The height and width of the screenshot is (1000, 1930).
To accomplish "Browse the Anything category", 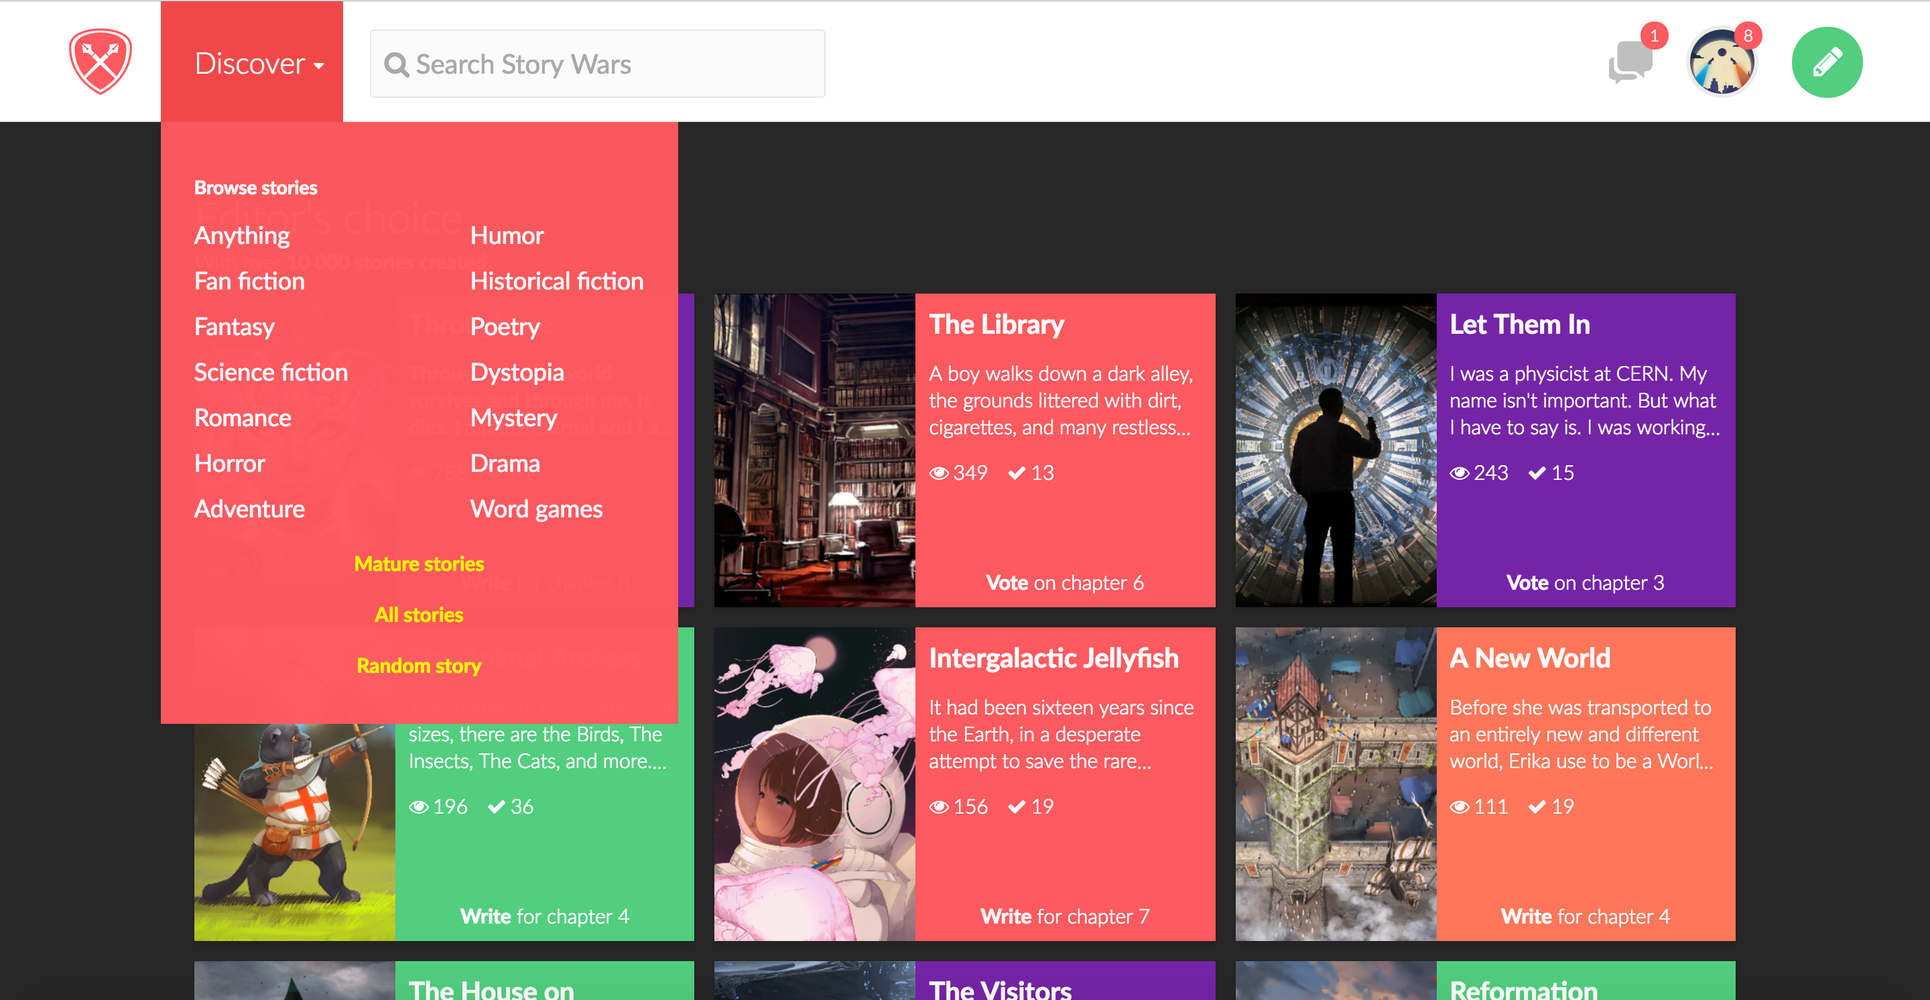I will [x=242, y=236].
